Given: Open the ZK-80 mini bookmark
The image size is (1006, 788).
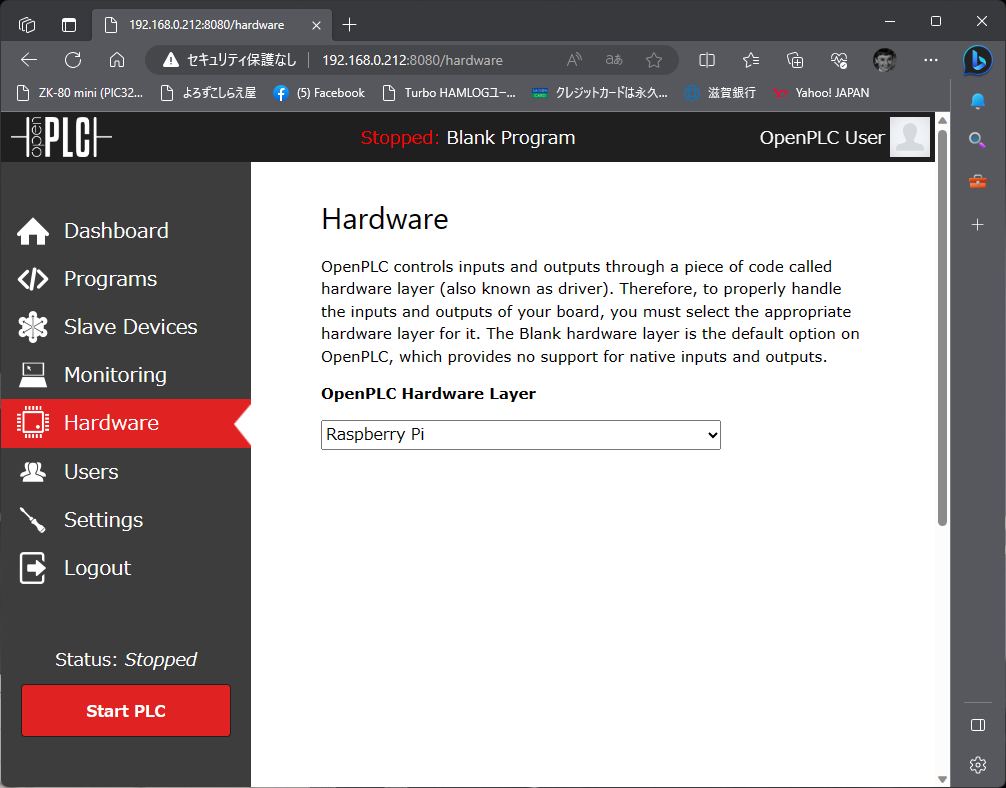Looking at the screenshot, I should (x=80, y=93).
